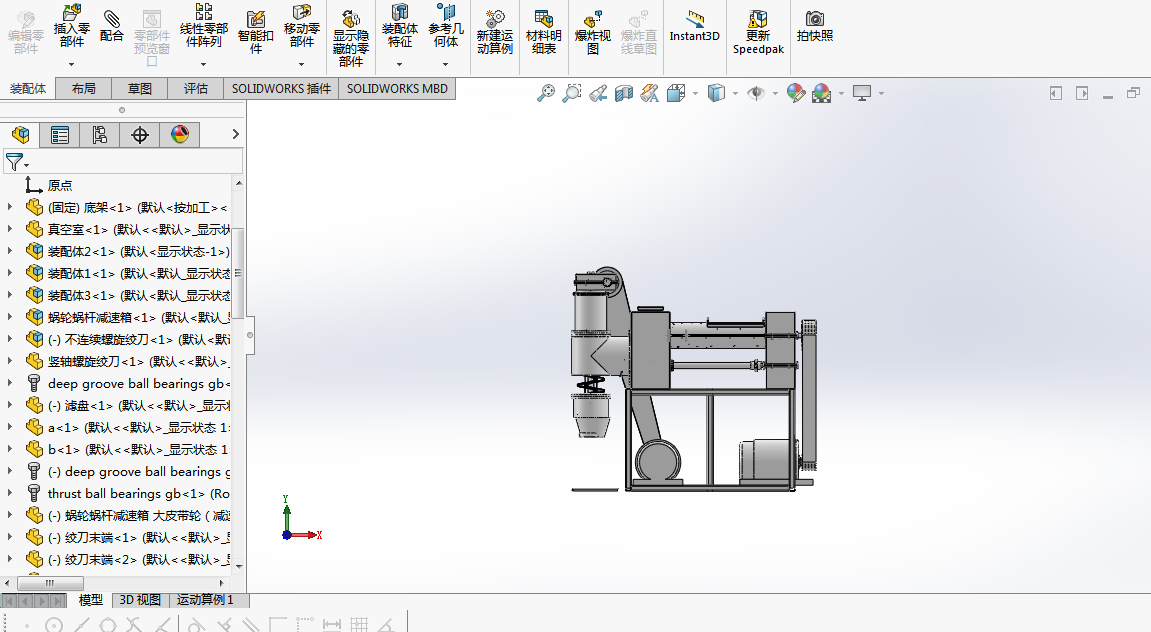Screen dimensions: 1151x632
Task: Switch to SOLIDWORKS MBD tab
Action: (x=397, y=89)
